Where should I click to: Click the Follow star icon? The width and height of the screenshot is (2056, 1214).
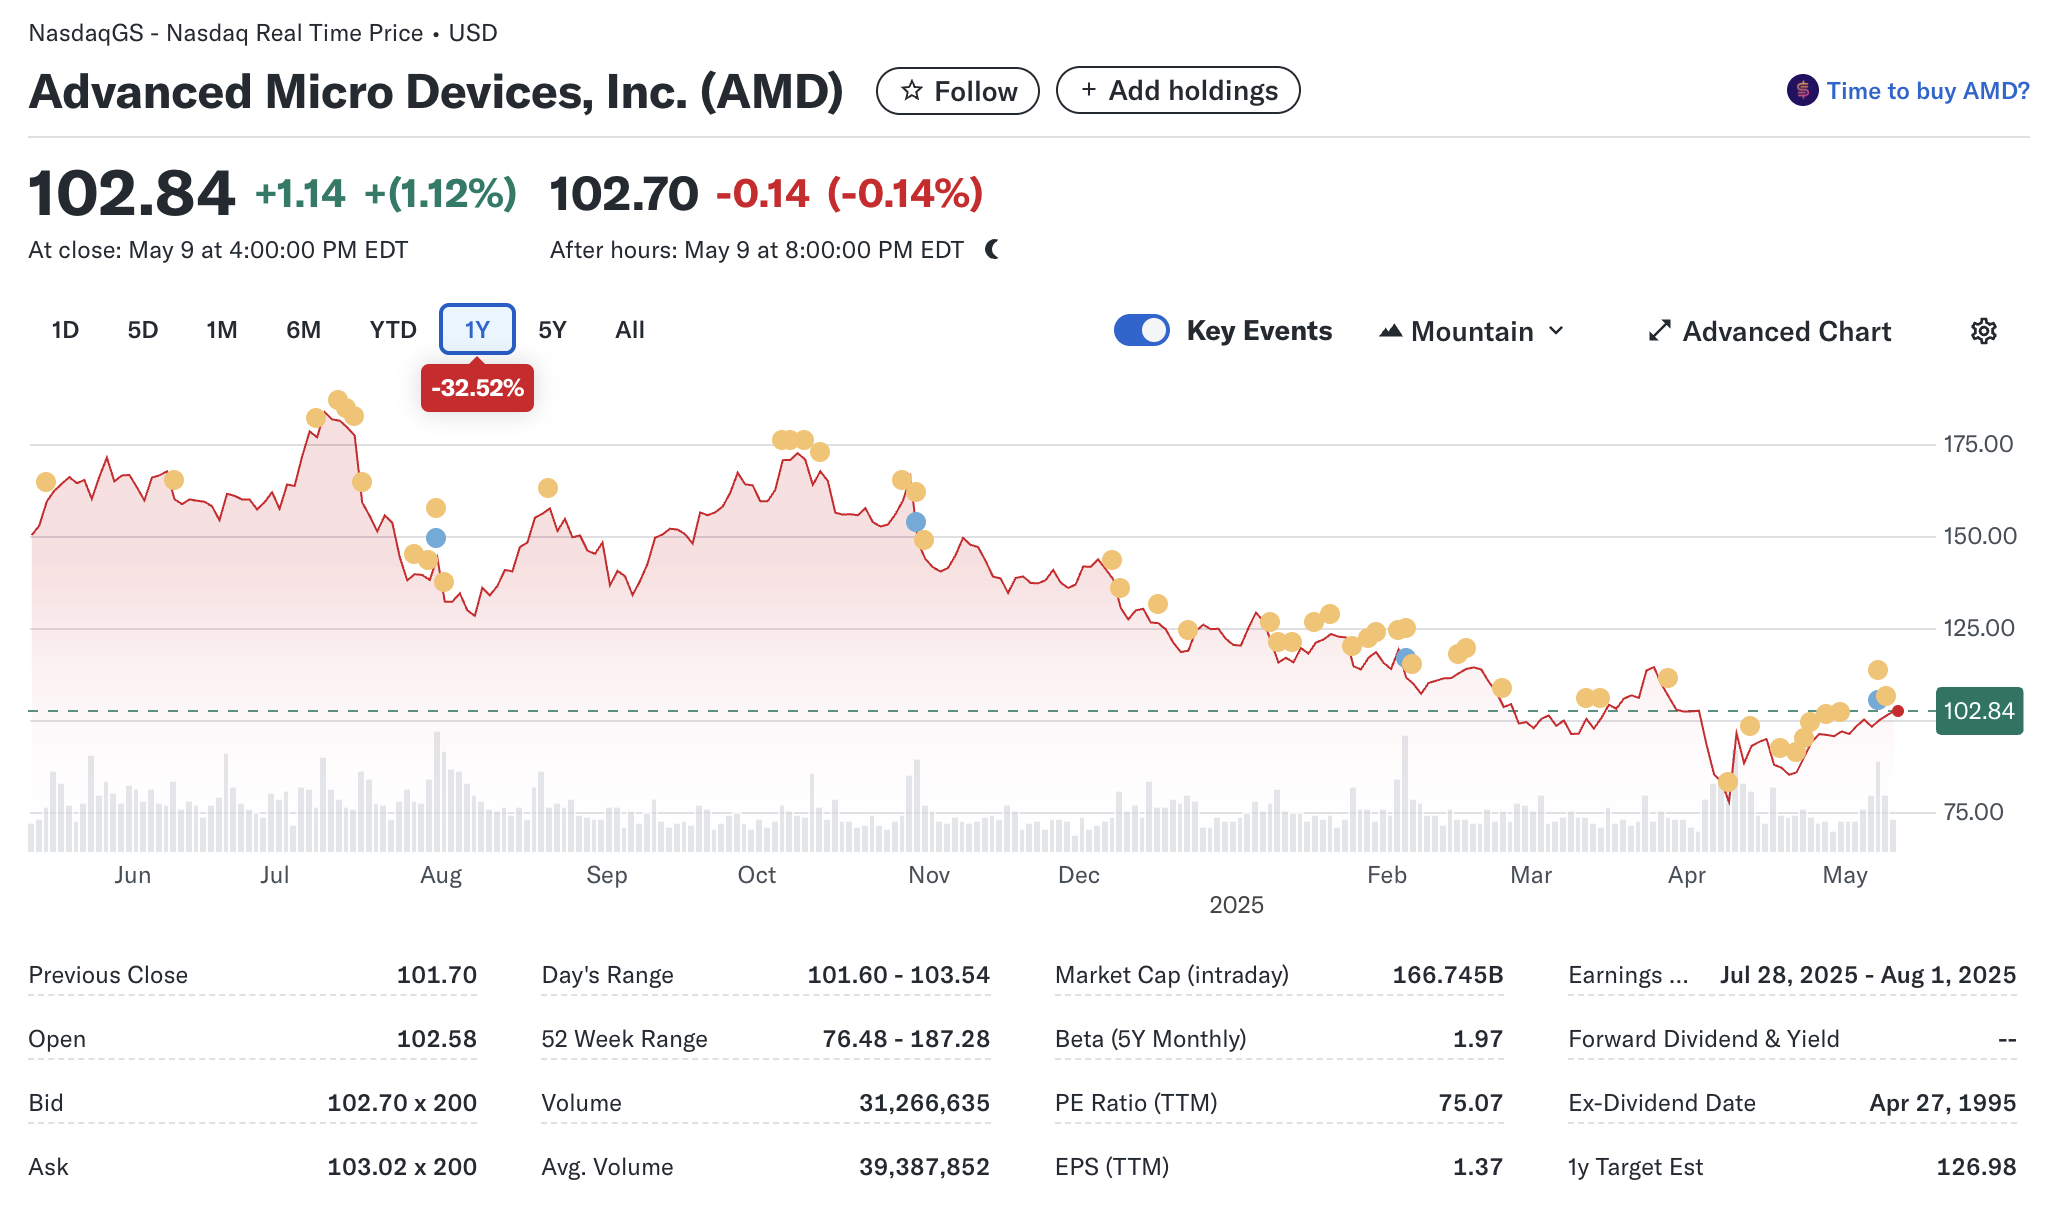[911, 91]
